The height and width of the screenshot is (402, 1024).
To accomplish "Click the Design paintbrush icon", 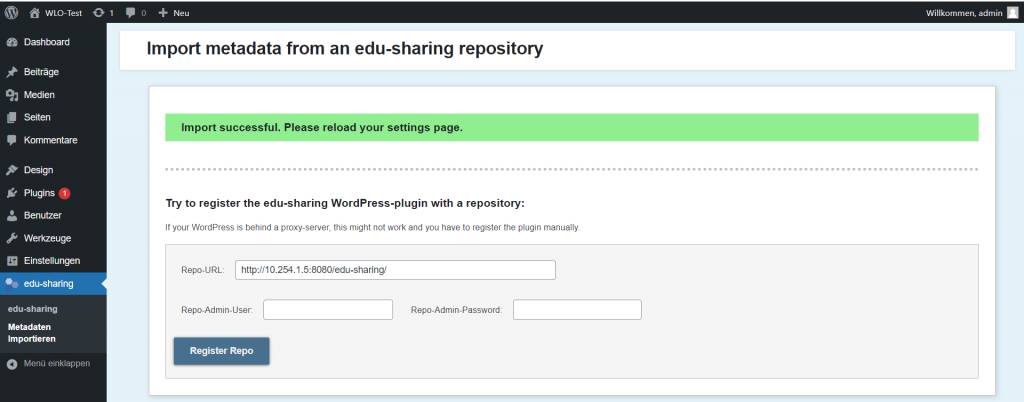I will (x=12, y=170).
